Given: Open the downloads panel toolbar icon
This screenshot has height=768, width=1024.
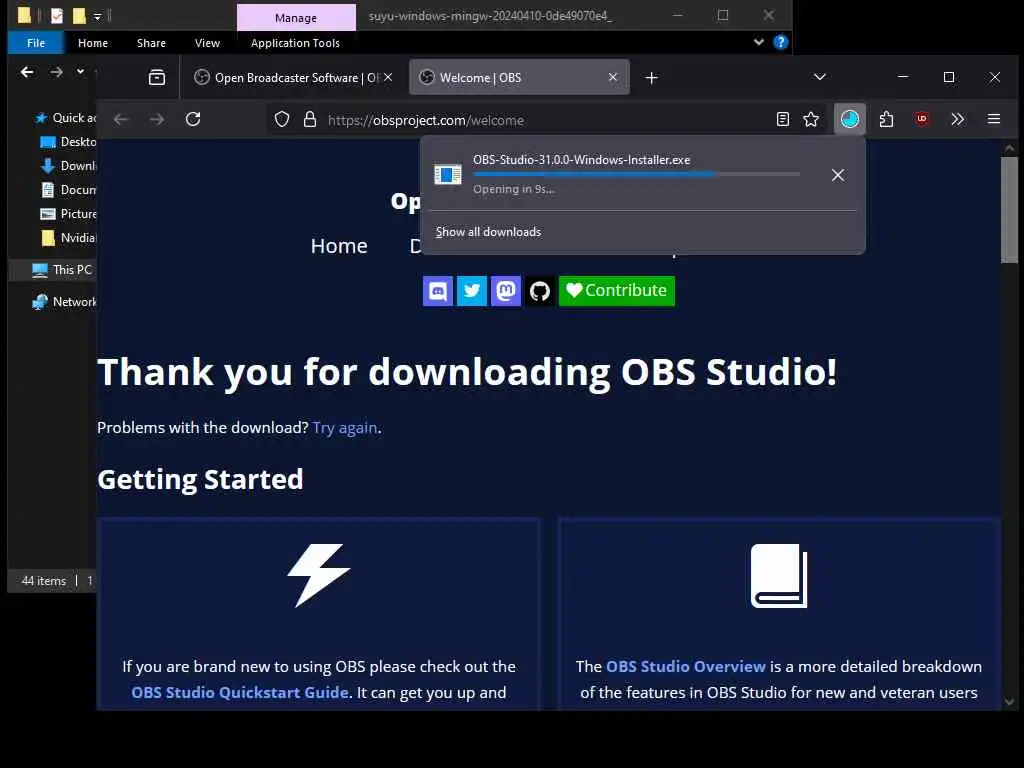Looking at the screenshot, I should [x=850, y=119].
